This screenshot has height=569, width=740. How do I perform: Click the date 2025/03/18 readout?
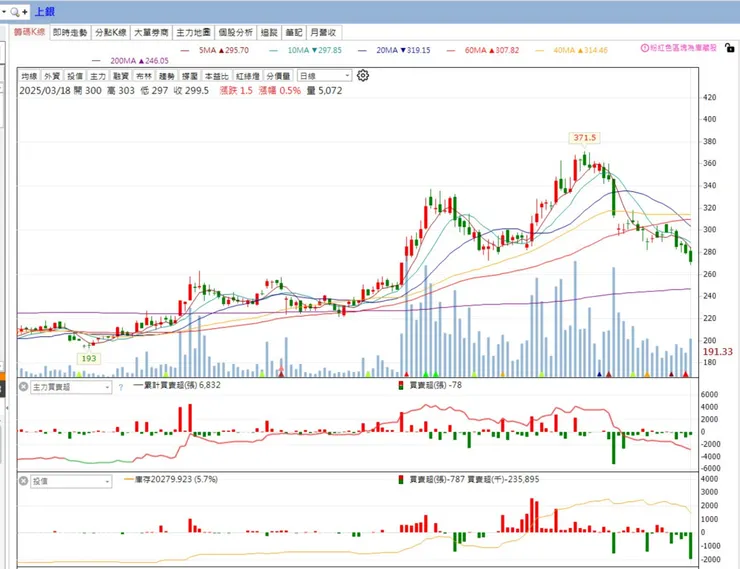pos(44,91)
